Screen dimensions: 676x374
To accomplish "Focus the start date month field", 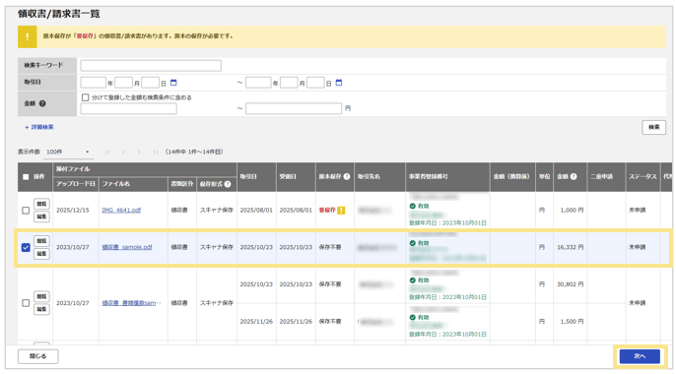I will point(124,83).
